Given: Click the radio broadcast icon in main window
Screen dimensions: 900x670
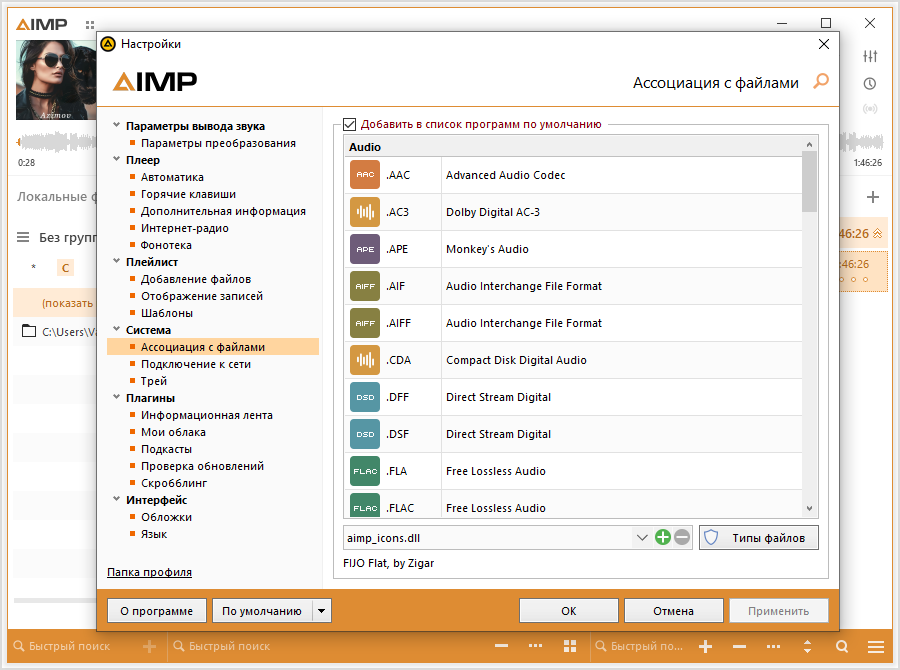Looking at the screenshot, I should click(870, 109).
